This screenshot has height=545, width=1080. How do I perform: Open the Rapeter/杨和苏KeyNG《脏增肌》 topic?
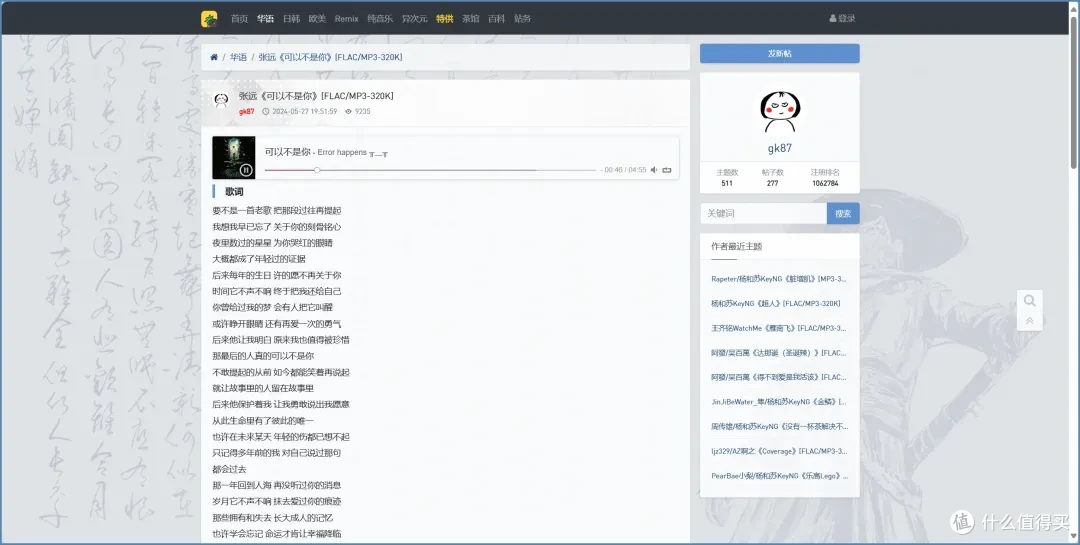click(779, 279)
